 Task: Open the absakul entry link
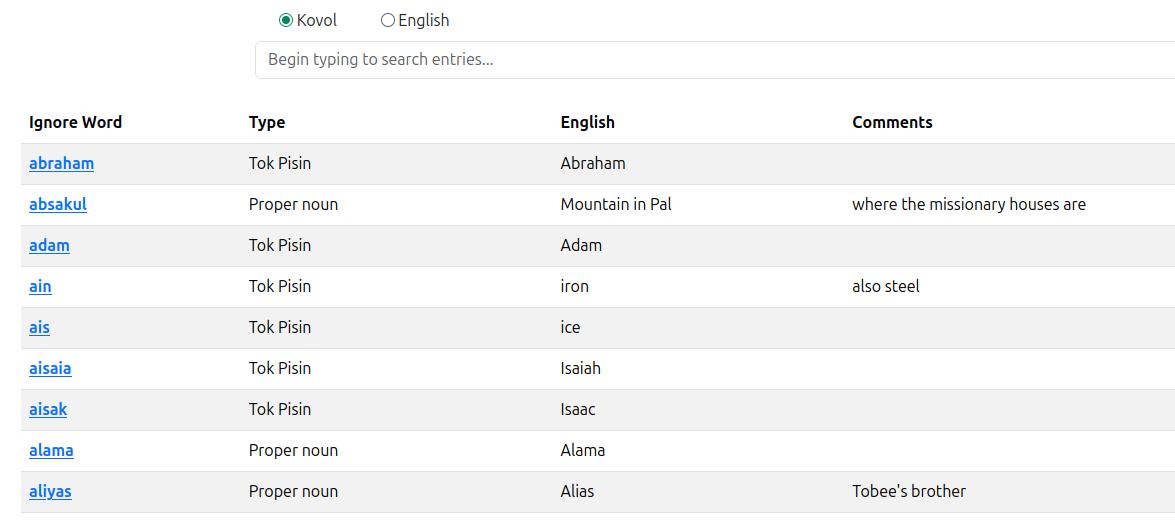click(58, 204)
